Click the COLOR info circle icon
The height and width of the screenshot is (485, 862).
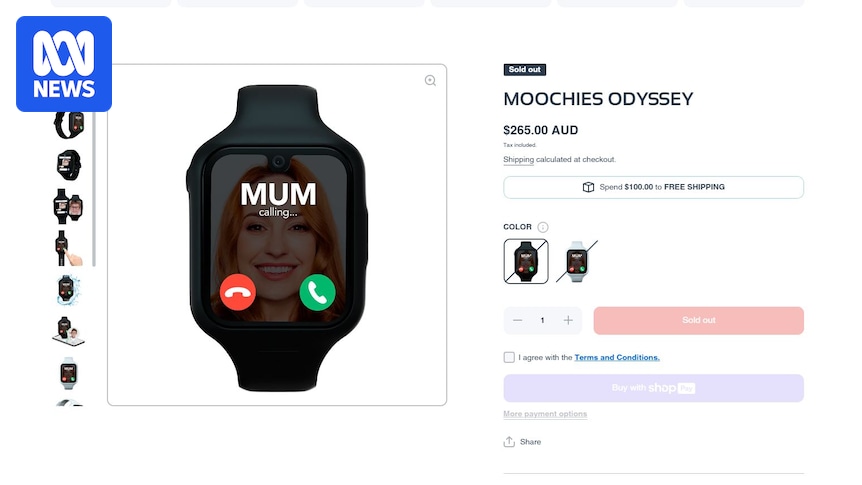pyautogui.click(x=543, y=227)
